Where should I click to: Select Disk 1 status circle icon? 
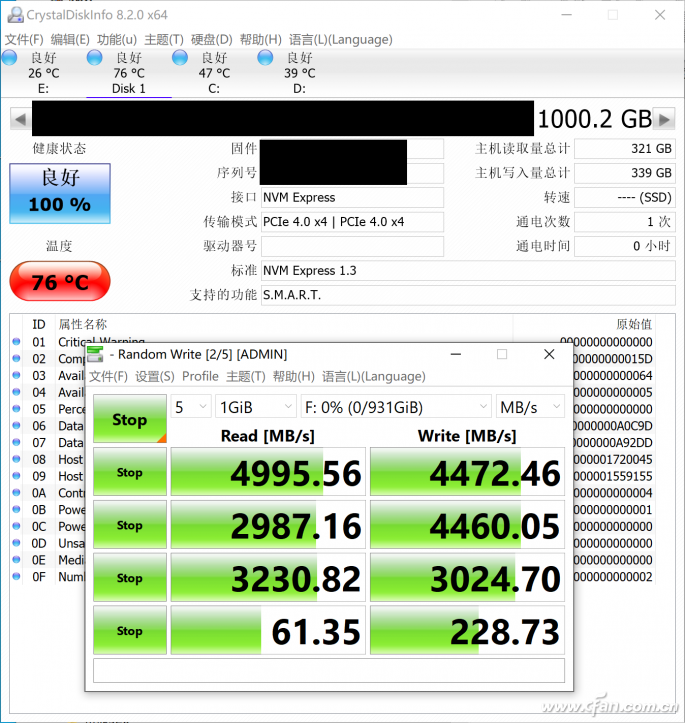click(x=94, y=58)
